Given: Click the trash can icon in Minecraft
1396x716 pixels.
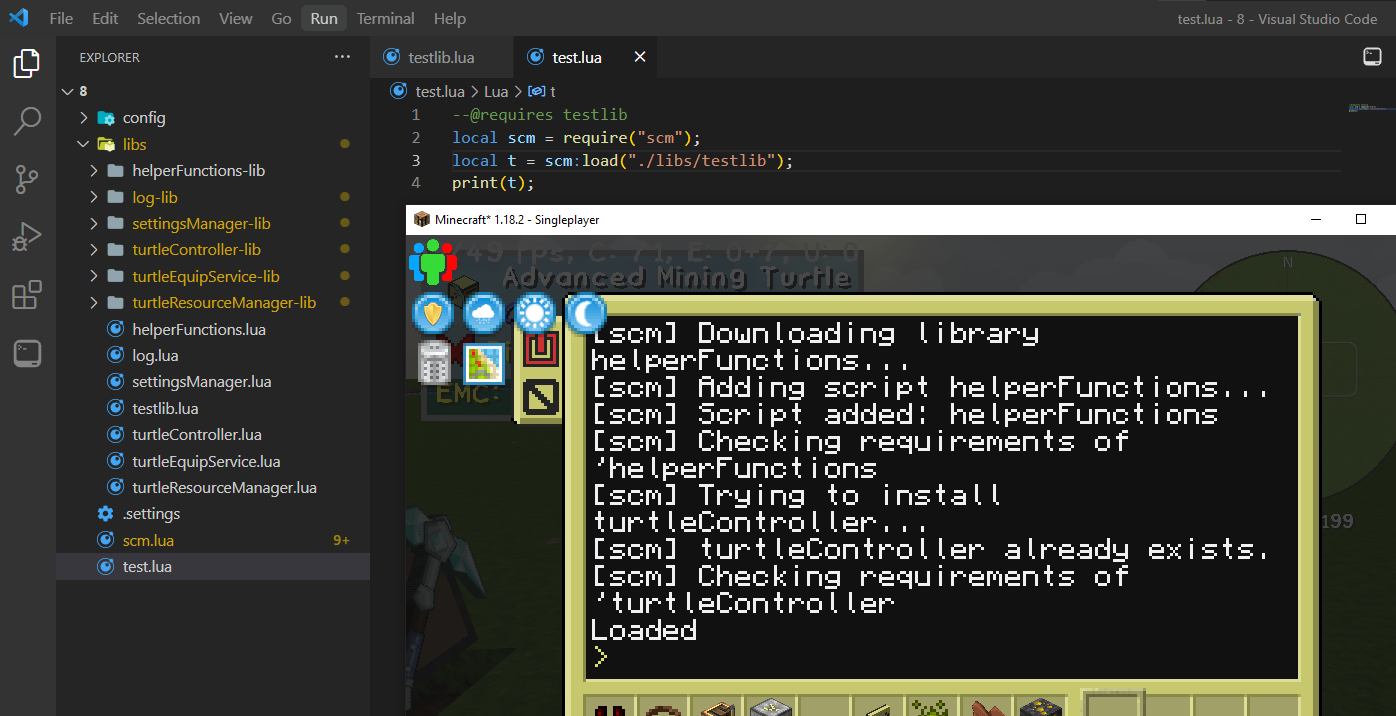Looking at the screenshot, I should pyautogui.click(x=433, y=363).
